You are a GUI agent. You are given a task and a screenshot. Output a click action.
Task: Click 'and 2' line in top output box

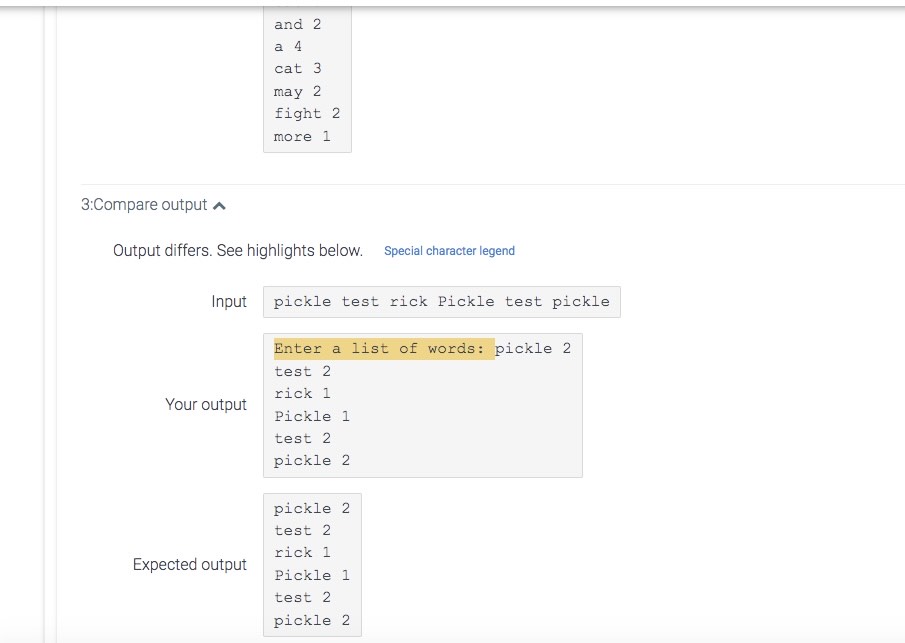tap(298, 24)
